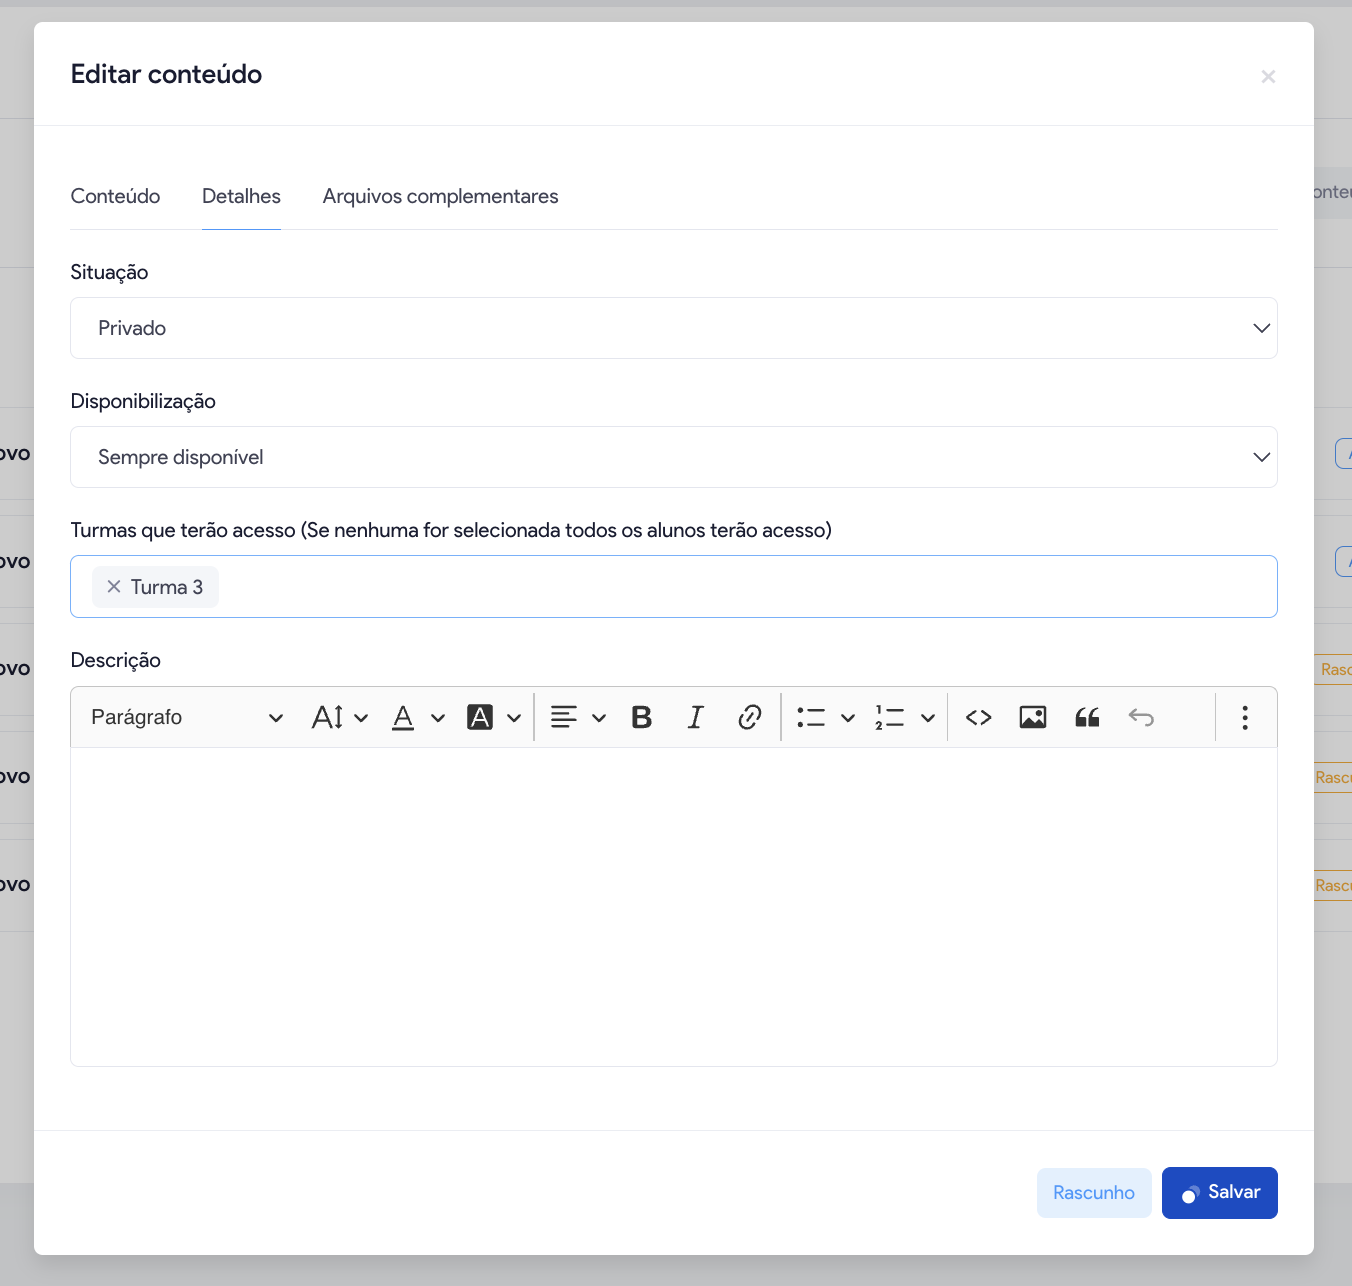Switch to the Conteúdo tab
This screenshot has width=1352, height=1286.
coord(115,196)
